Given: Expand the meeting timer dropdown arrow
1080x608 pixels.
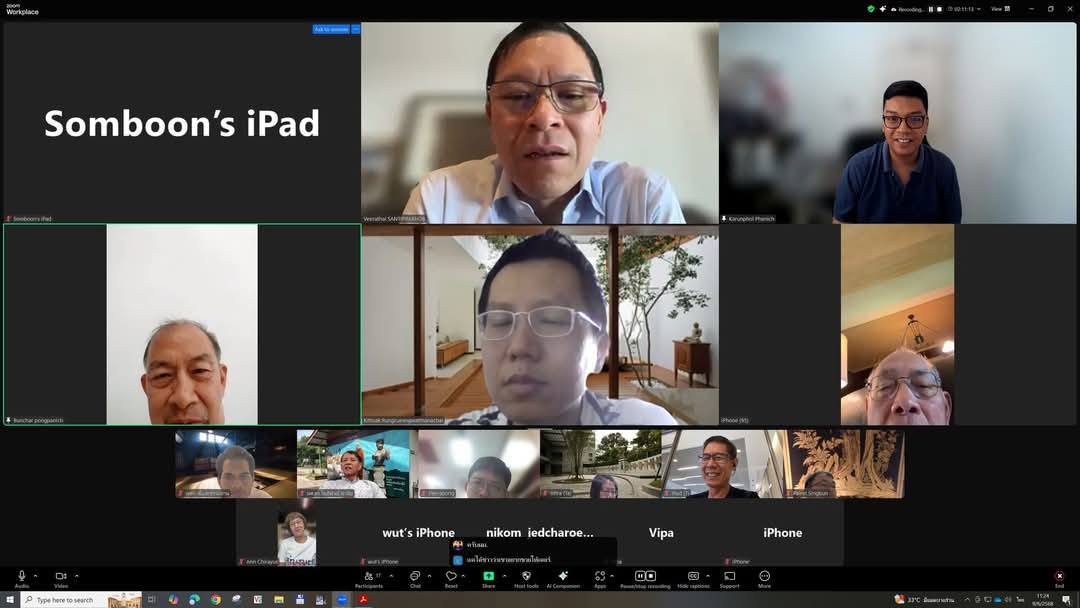Looking at the screenshot, I should [x=980, y=9].
